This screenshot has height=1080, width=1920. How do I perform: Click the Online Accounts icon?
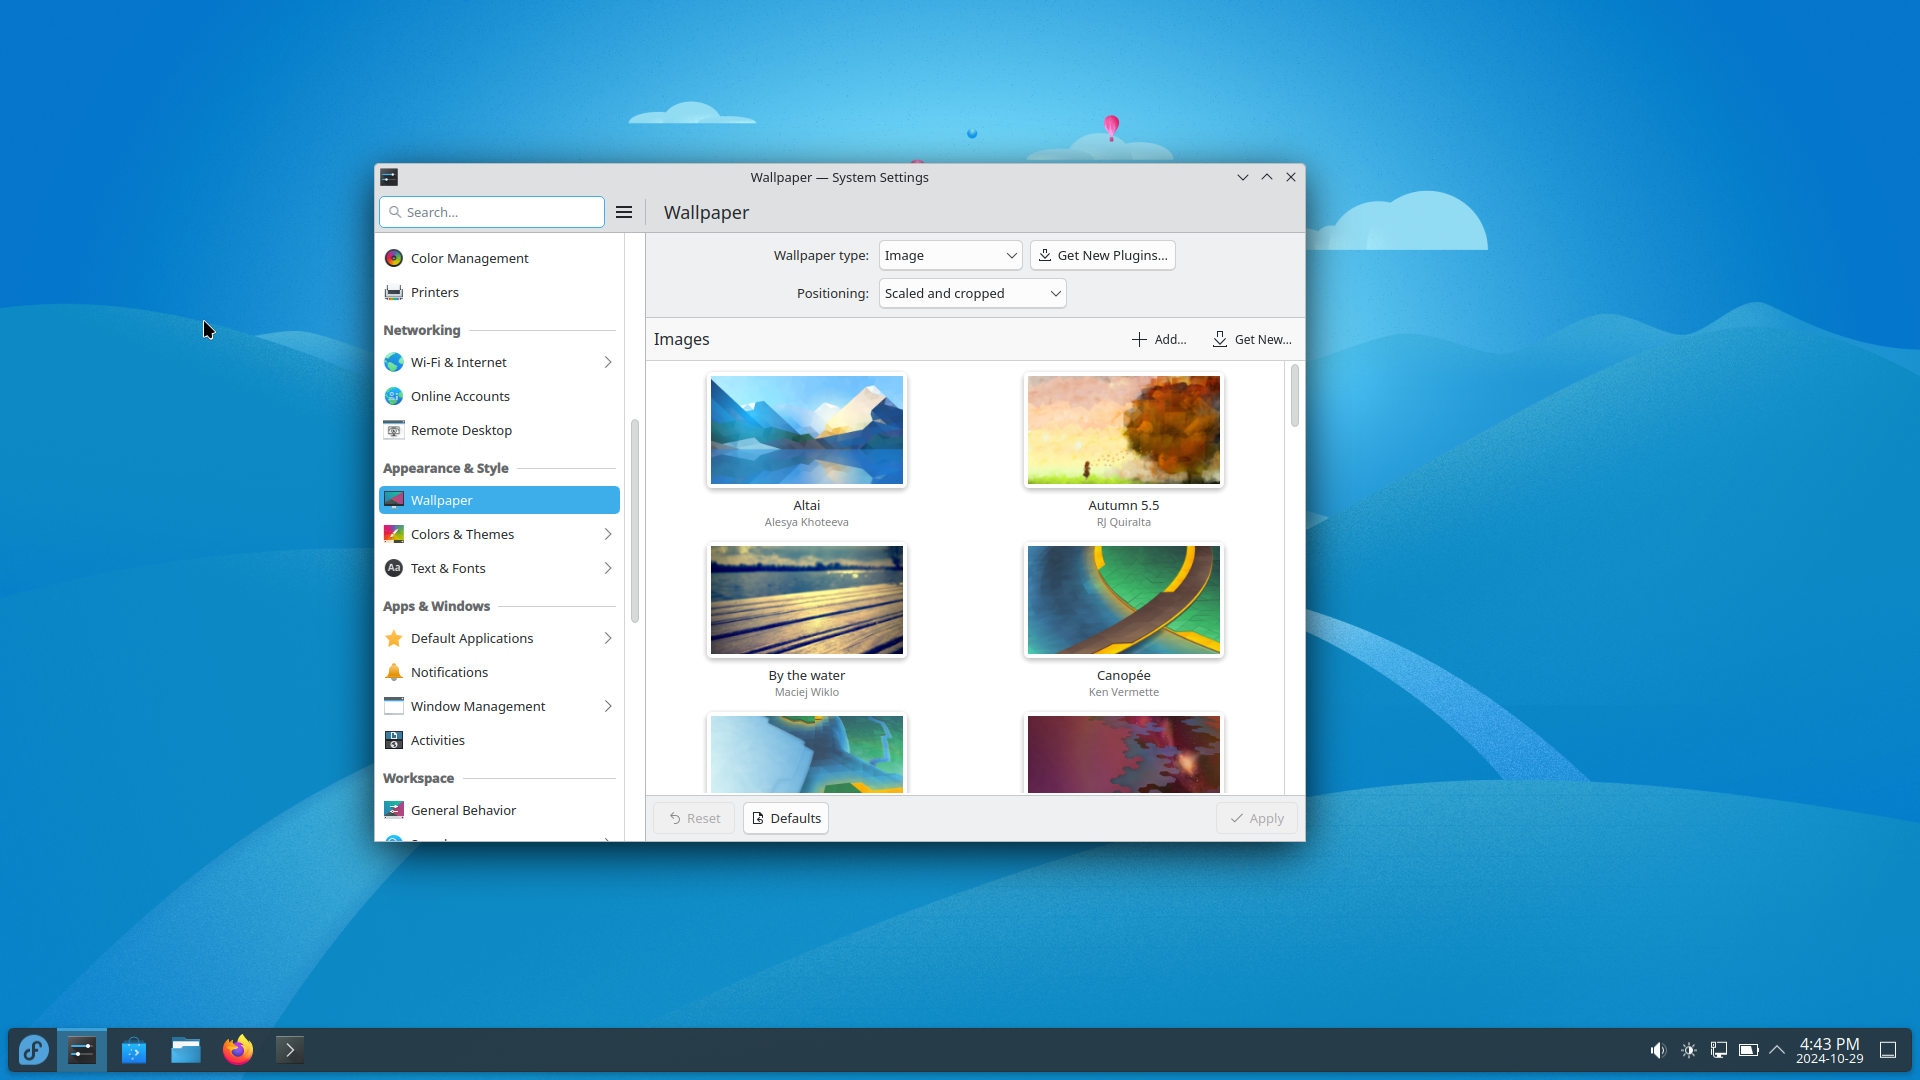(394, 396)
